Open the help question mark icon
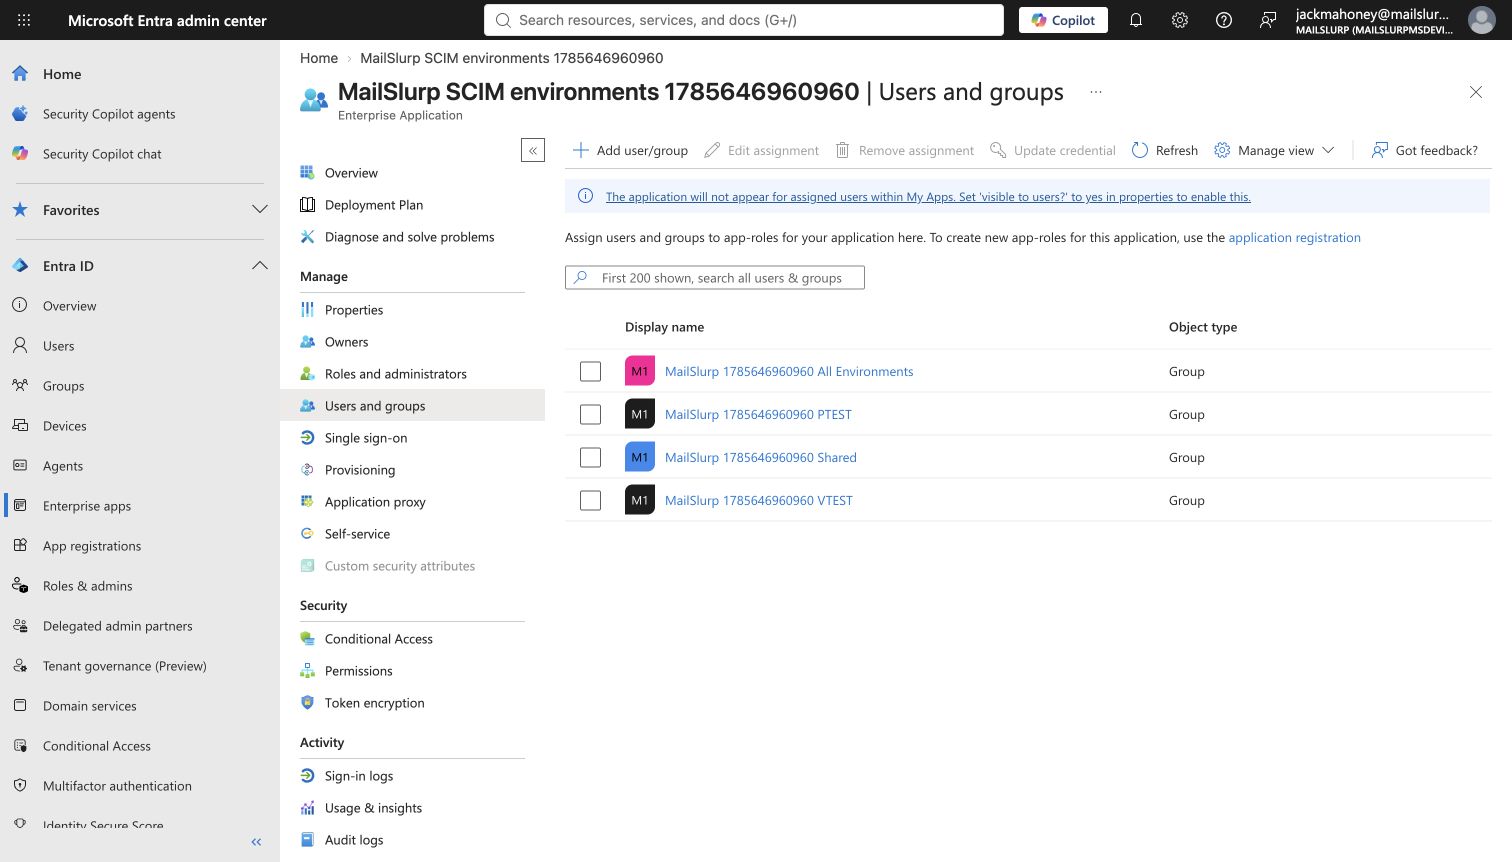This screenshot has width=1512, height=862. (1224, 20)
